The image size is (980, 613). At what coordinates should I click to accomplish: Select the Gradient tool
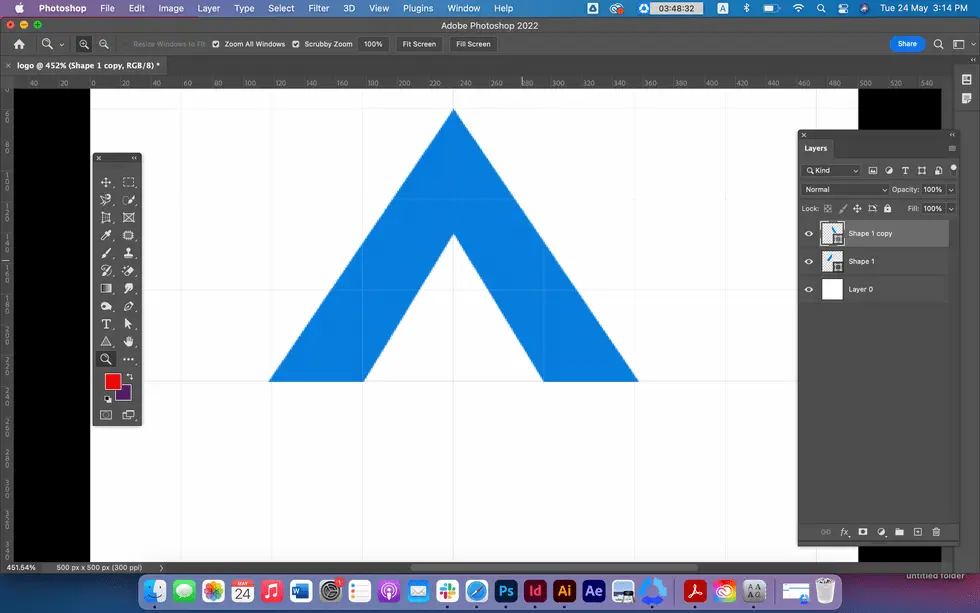[x=105, y=288]
